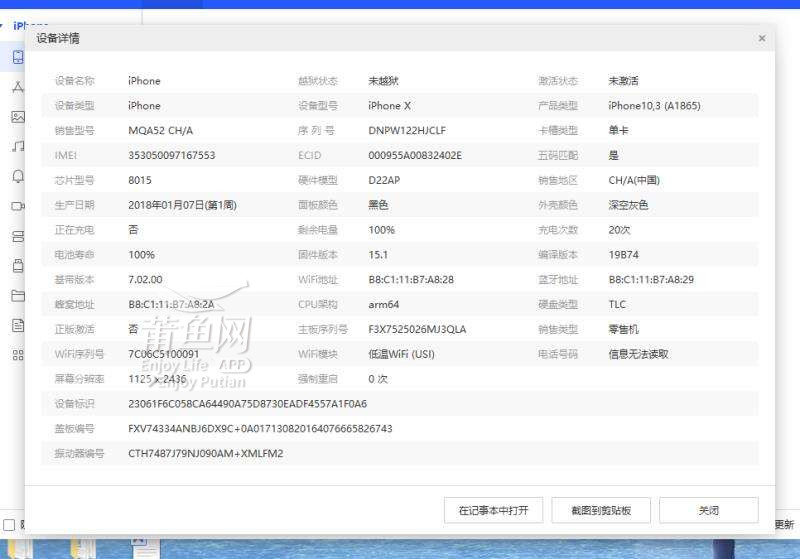Click the 设备标识 label
The height and width of the screenshot is (559, 800).
coord(74,404)
